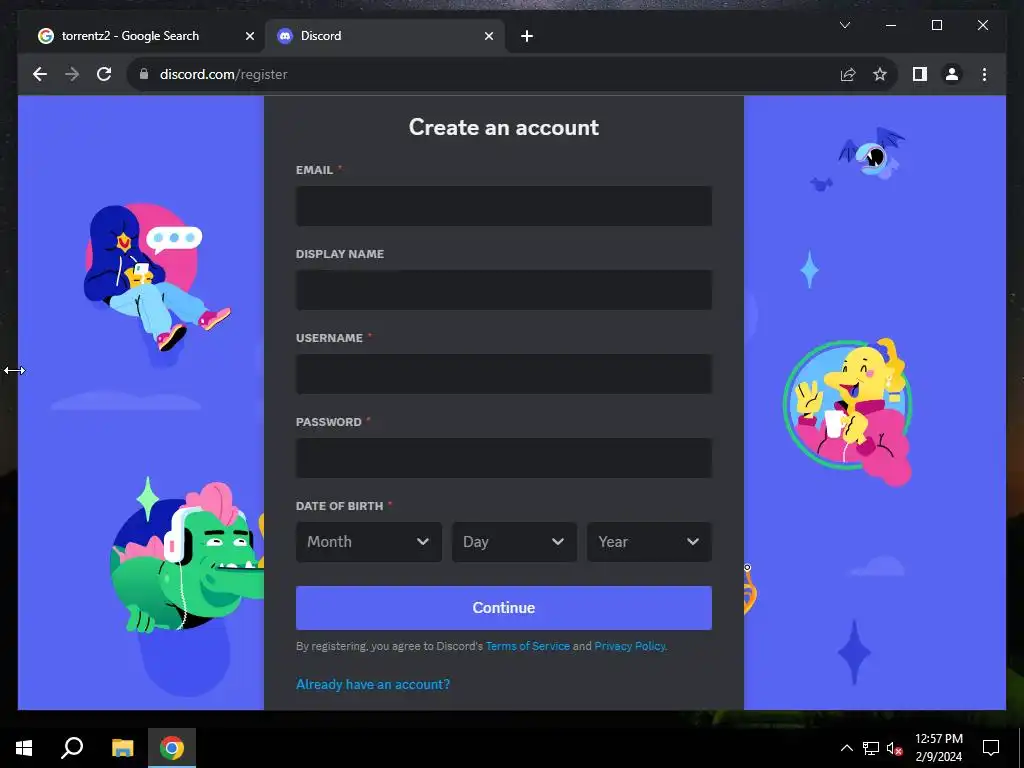
Task: Click the forward navigation arrow
Action: pos(72,74)
